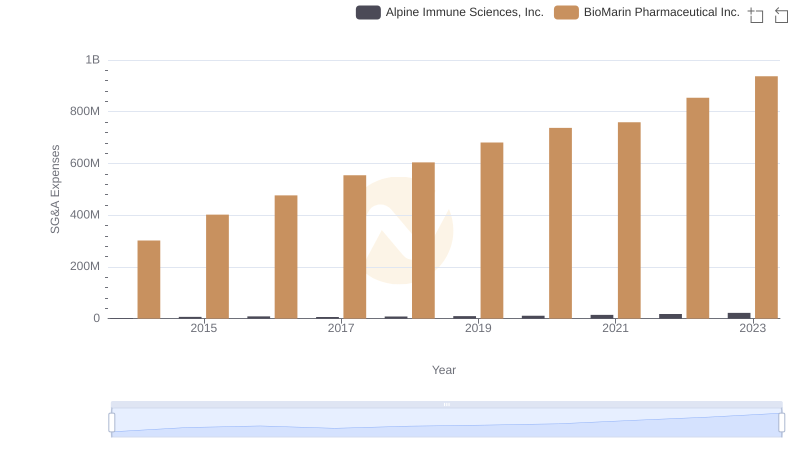
Task: Click BioMarin bar for 2020
Action: click(x=560, y=223)
